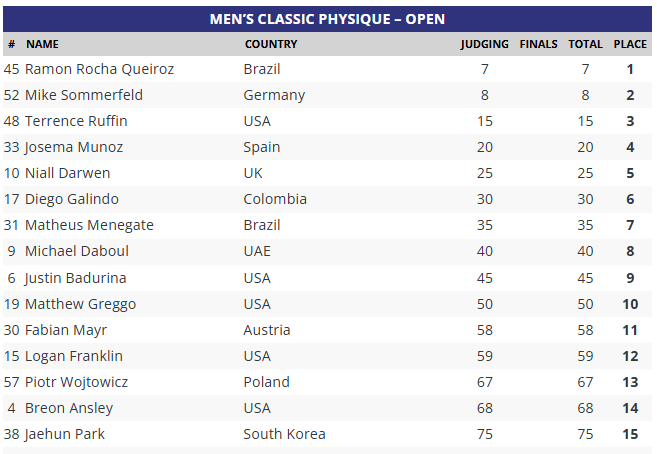The image size is (657, 454).
Task: Select competitor Ramon Rocha Queiroz
Action: point(99,69)
